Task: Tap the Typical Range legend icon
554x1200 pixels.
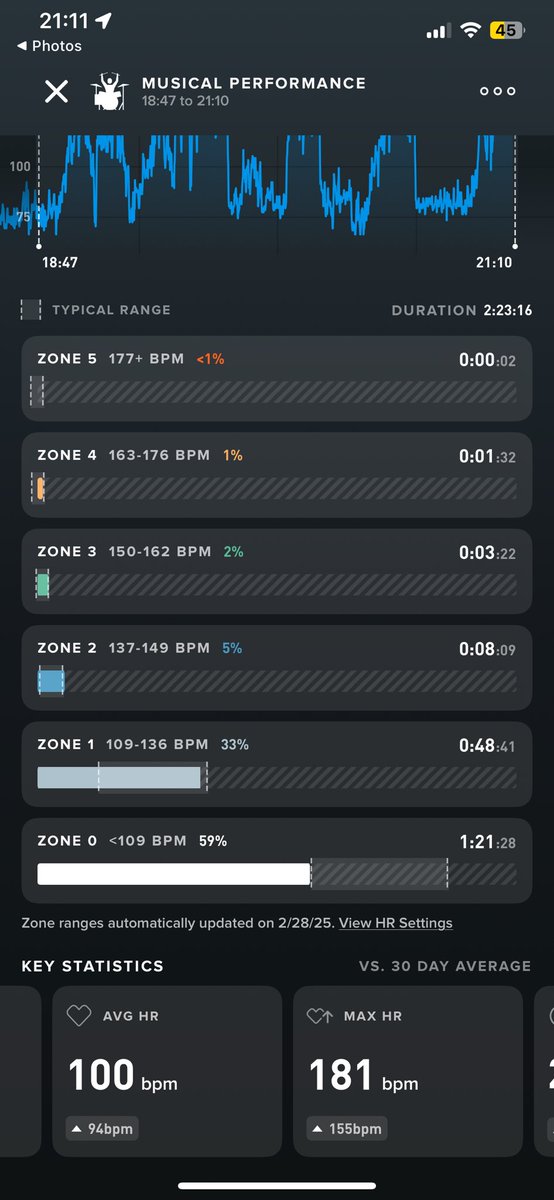Action: point(31,310)
